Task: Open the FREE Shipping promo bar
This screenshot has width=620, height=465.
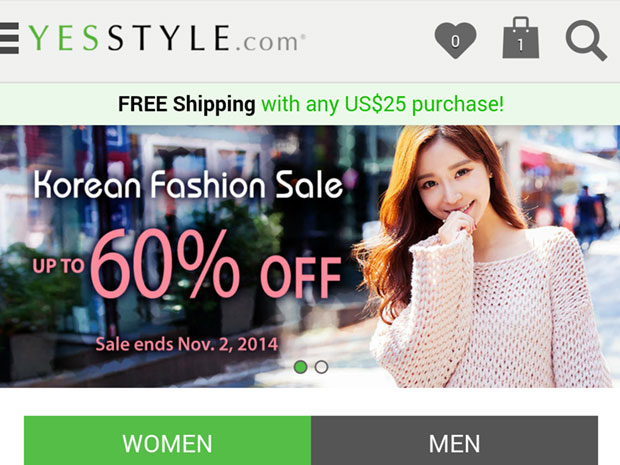Action: [x=310, y=104]
